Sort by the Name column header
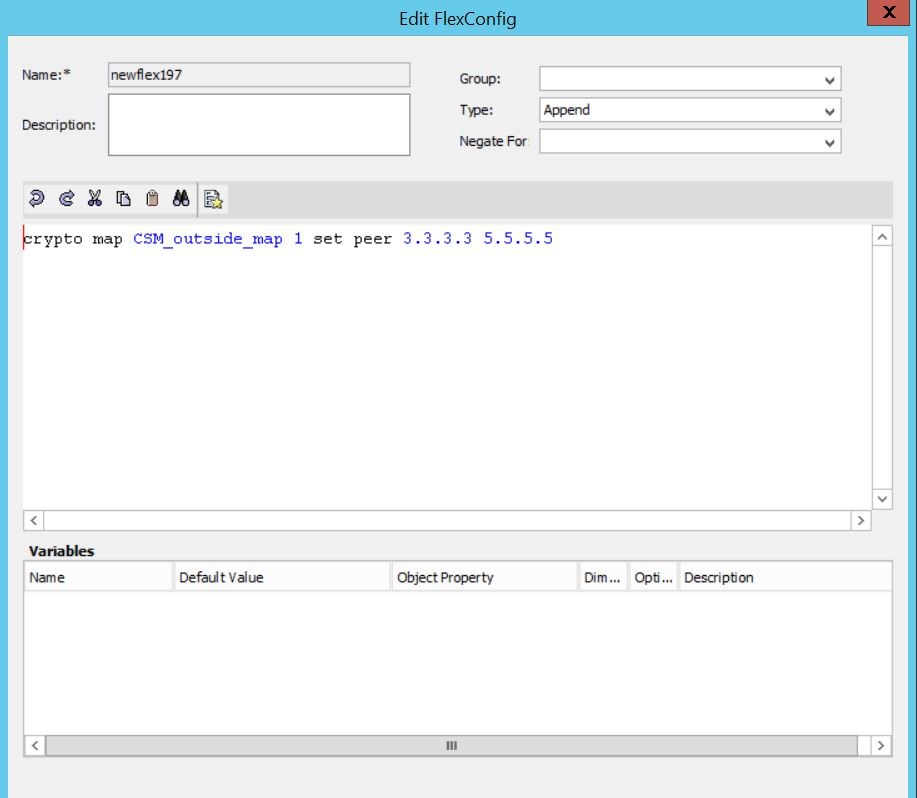Image resolution: width=917 pixels, height=798 pixels. 98,577
